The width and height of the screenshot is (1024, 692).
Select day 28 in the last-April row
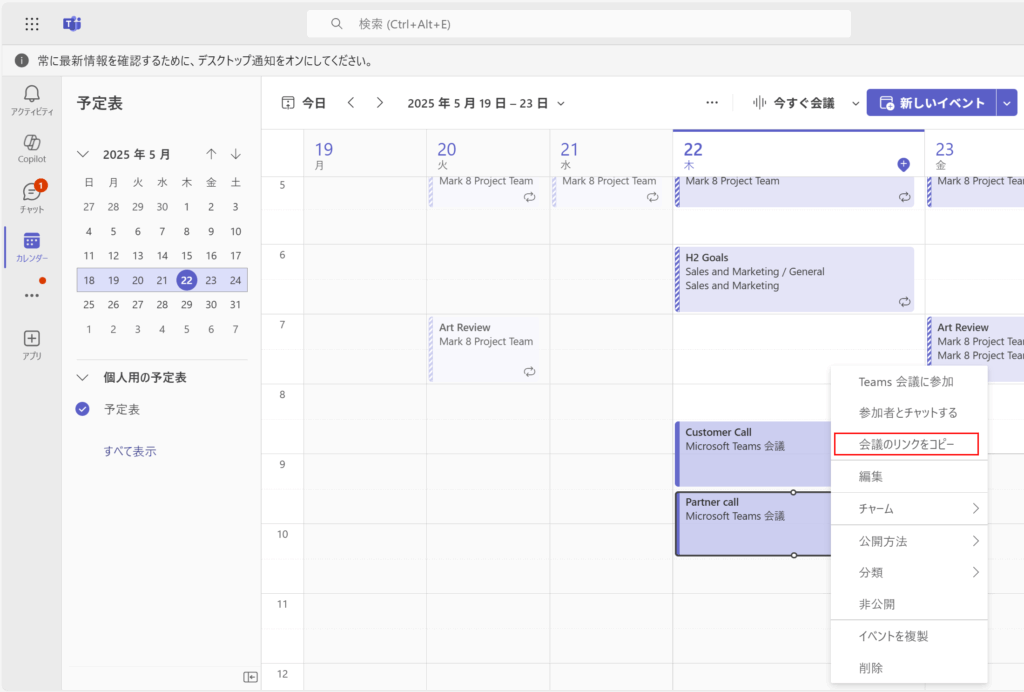[x=114, y=207]
